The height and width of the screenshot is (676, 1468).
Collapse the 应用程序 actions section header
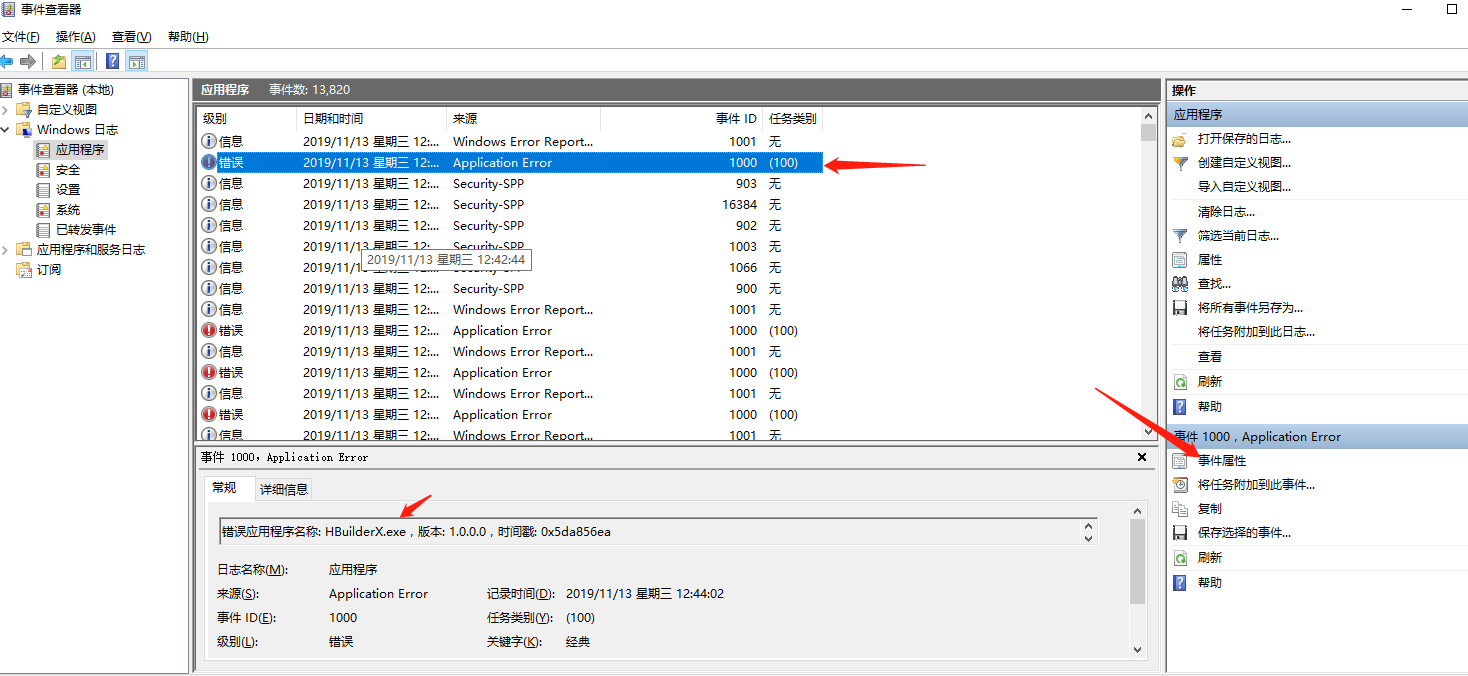1317,115
